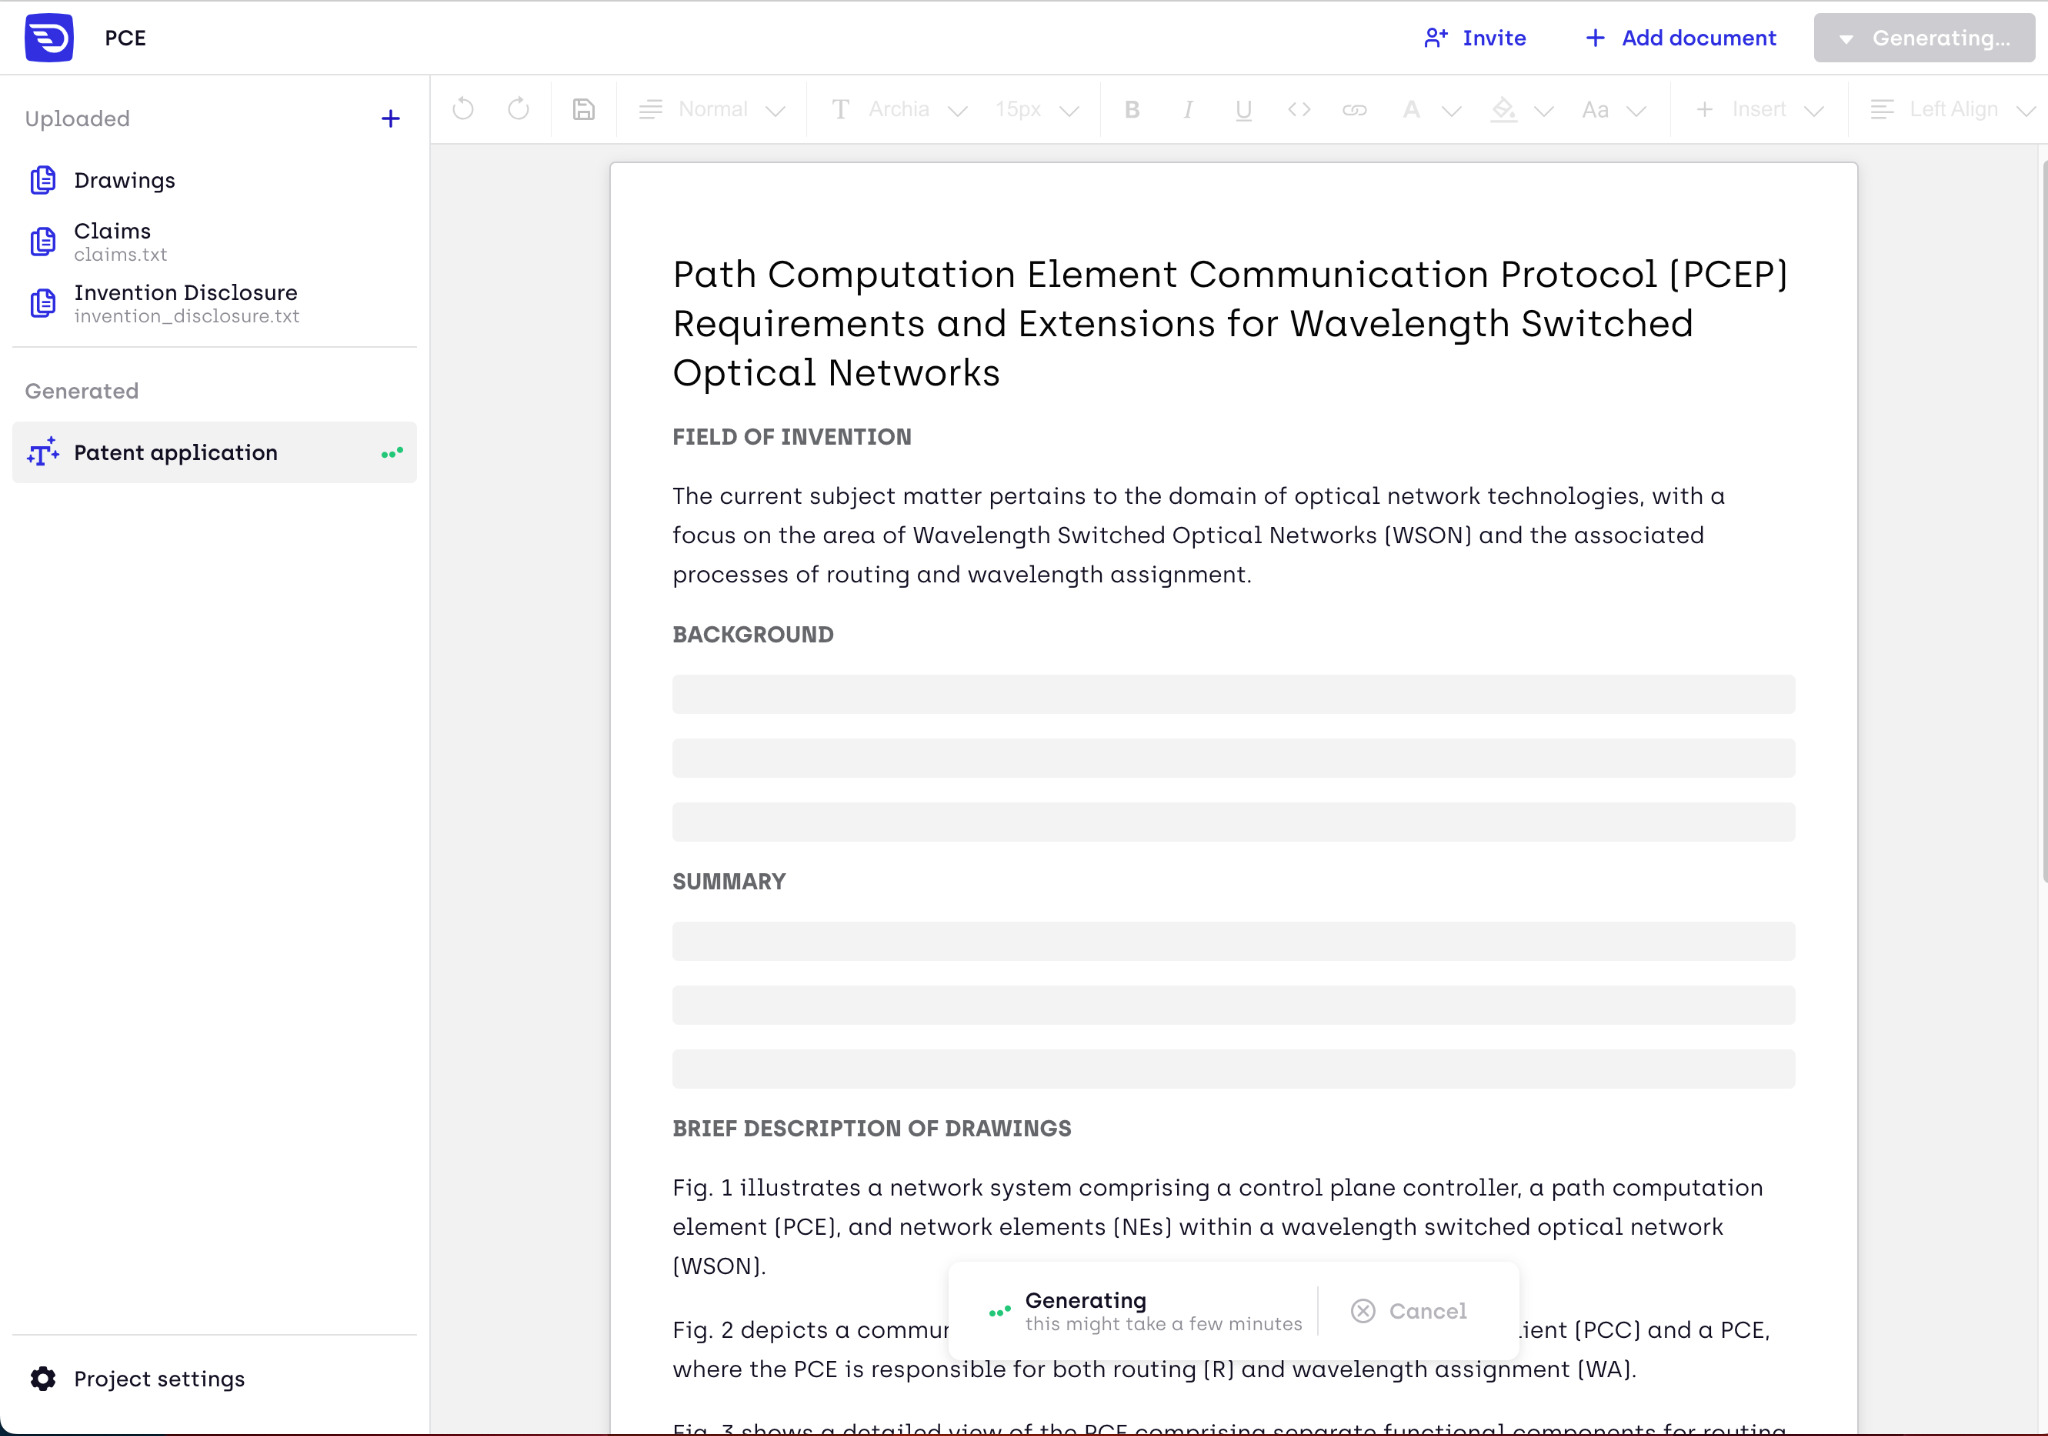Toggle underline formatting
This screenshot has width=2048, height=1436.
[1243, 110]
